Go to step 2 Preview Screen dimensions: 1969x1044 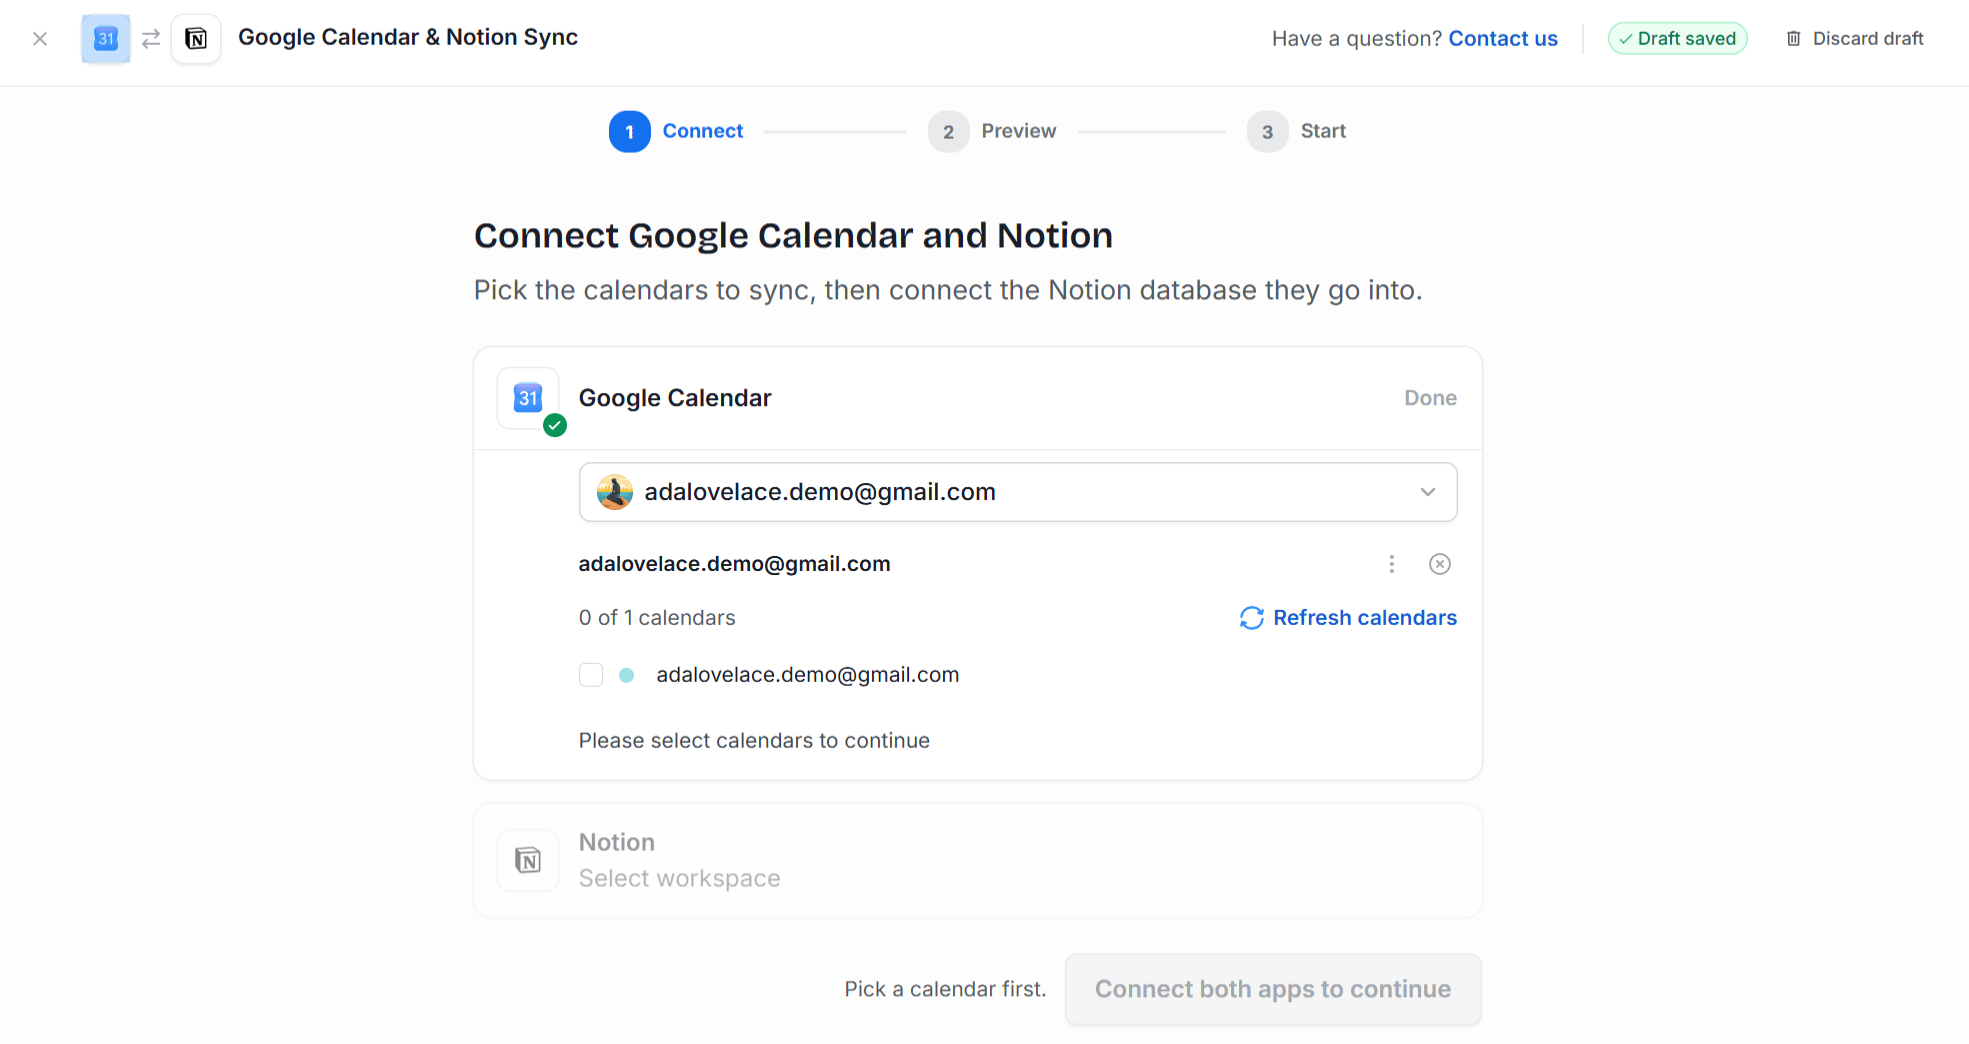[x=992, y=131]
